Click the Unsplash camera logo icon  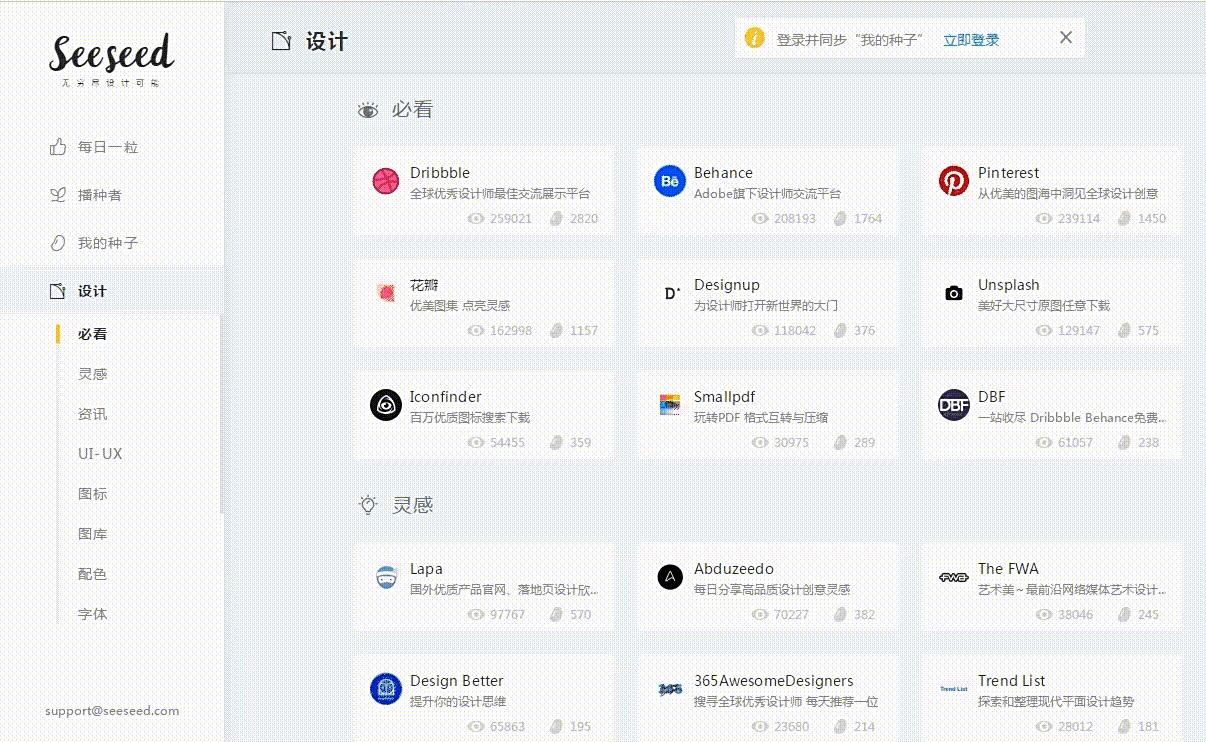[x=953, y=293]
